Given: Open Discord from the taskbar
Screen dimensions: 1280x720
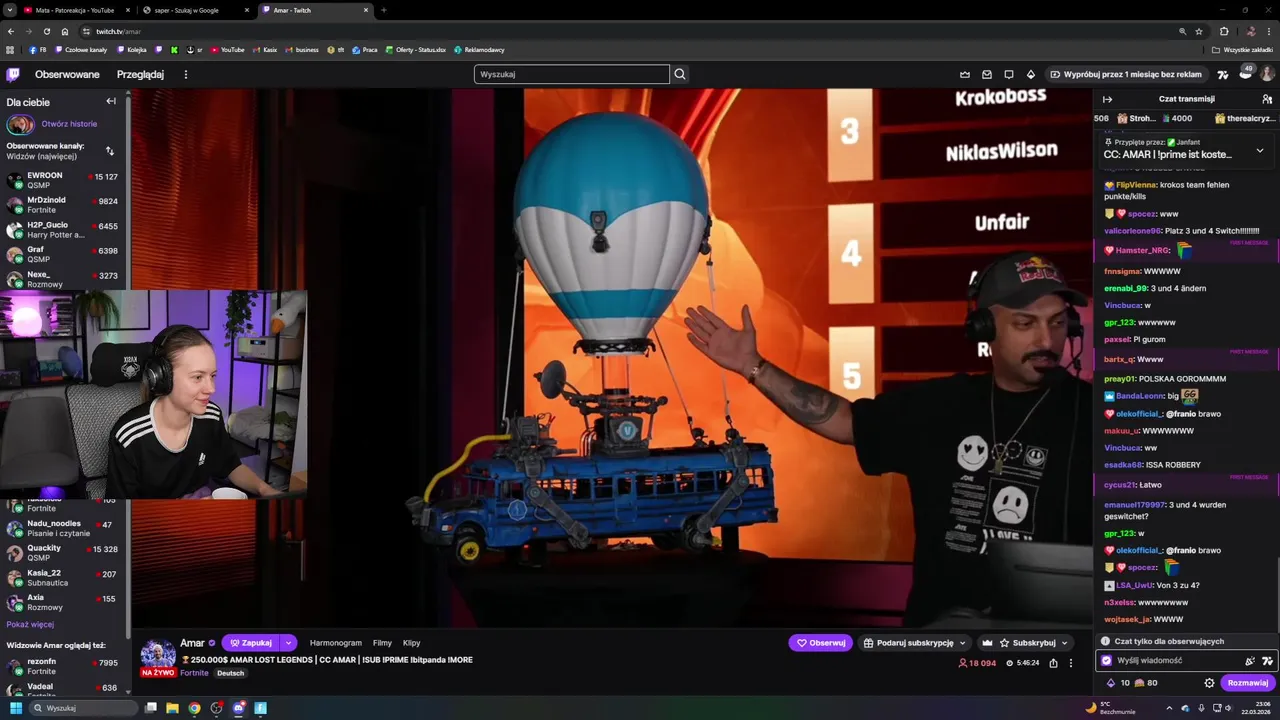Looking at the screenshot, I should tap(238, 708).
